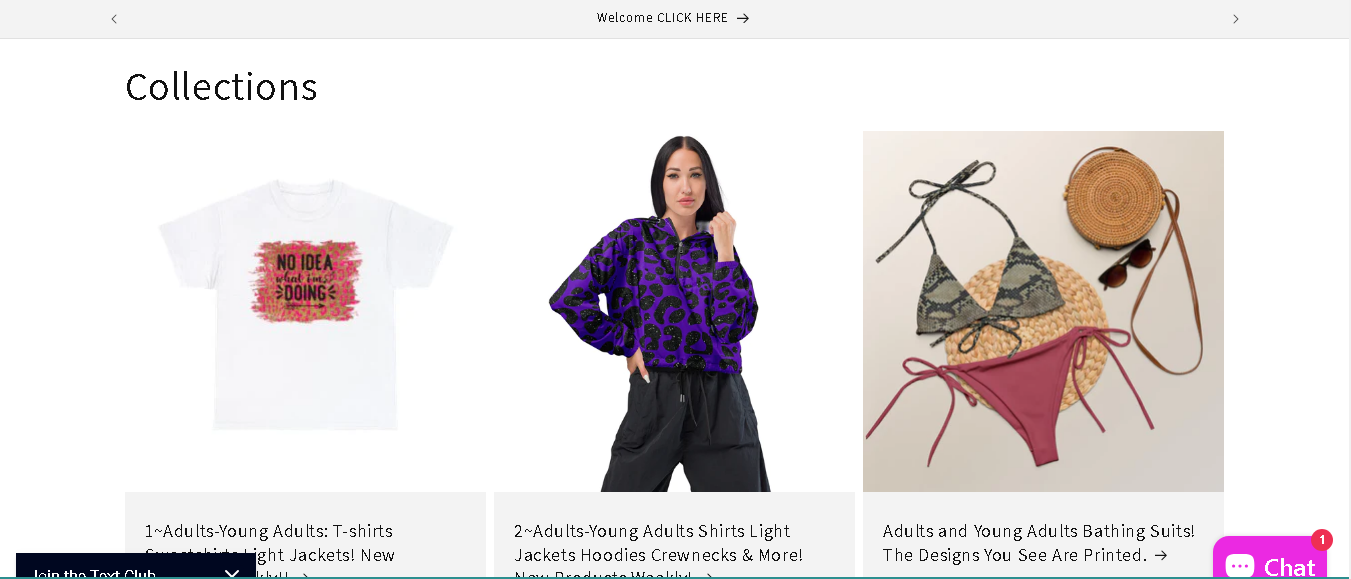Advance to the next announcement with right chevron

tap(1235, 19)
